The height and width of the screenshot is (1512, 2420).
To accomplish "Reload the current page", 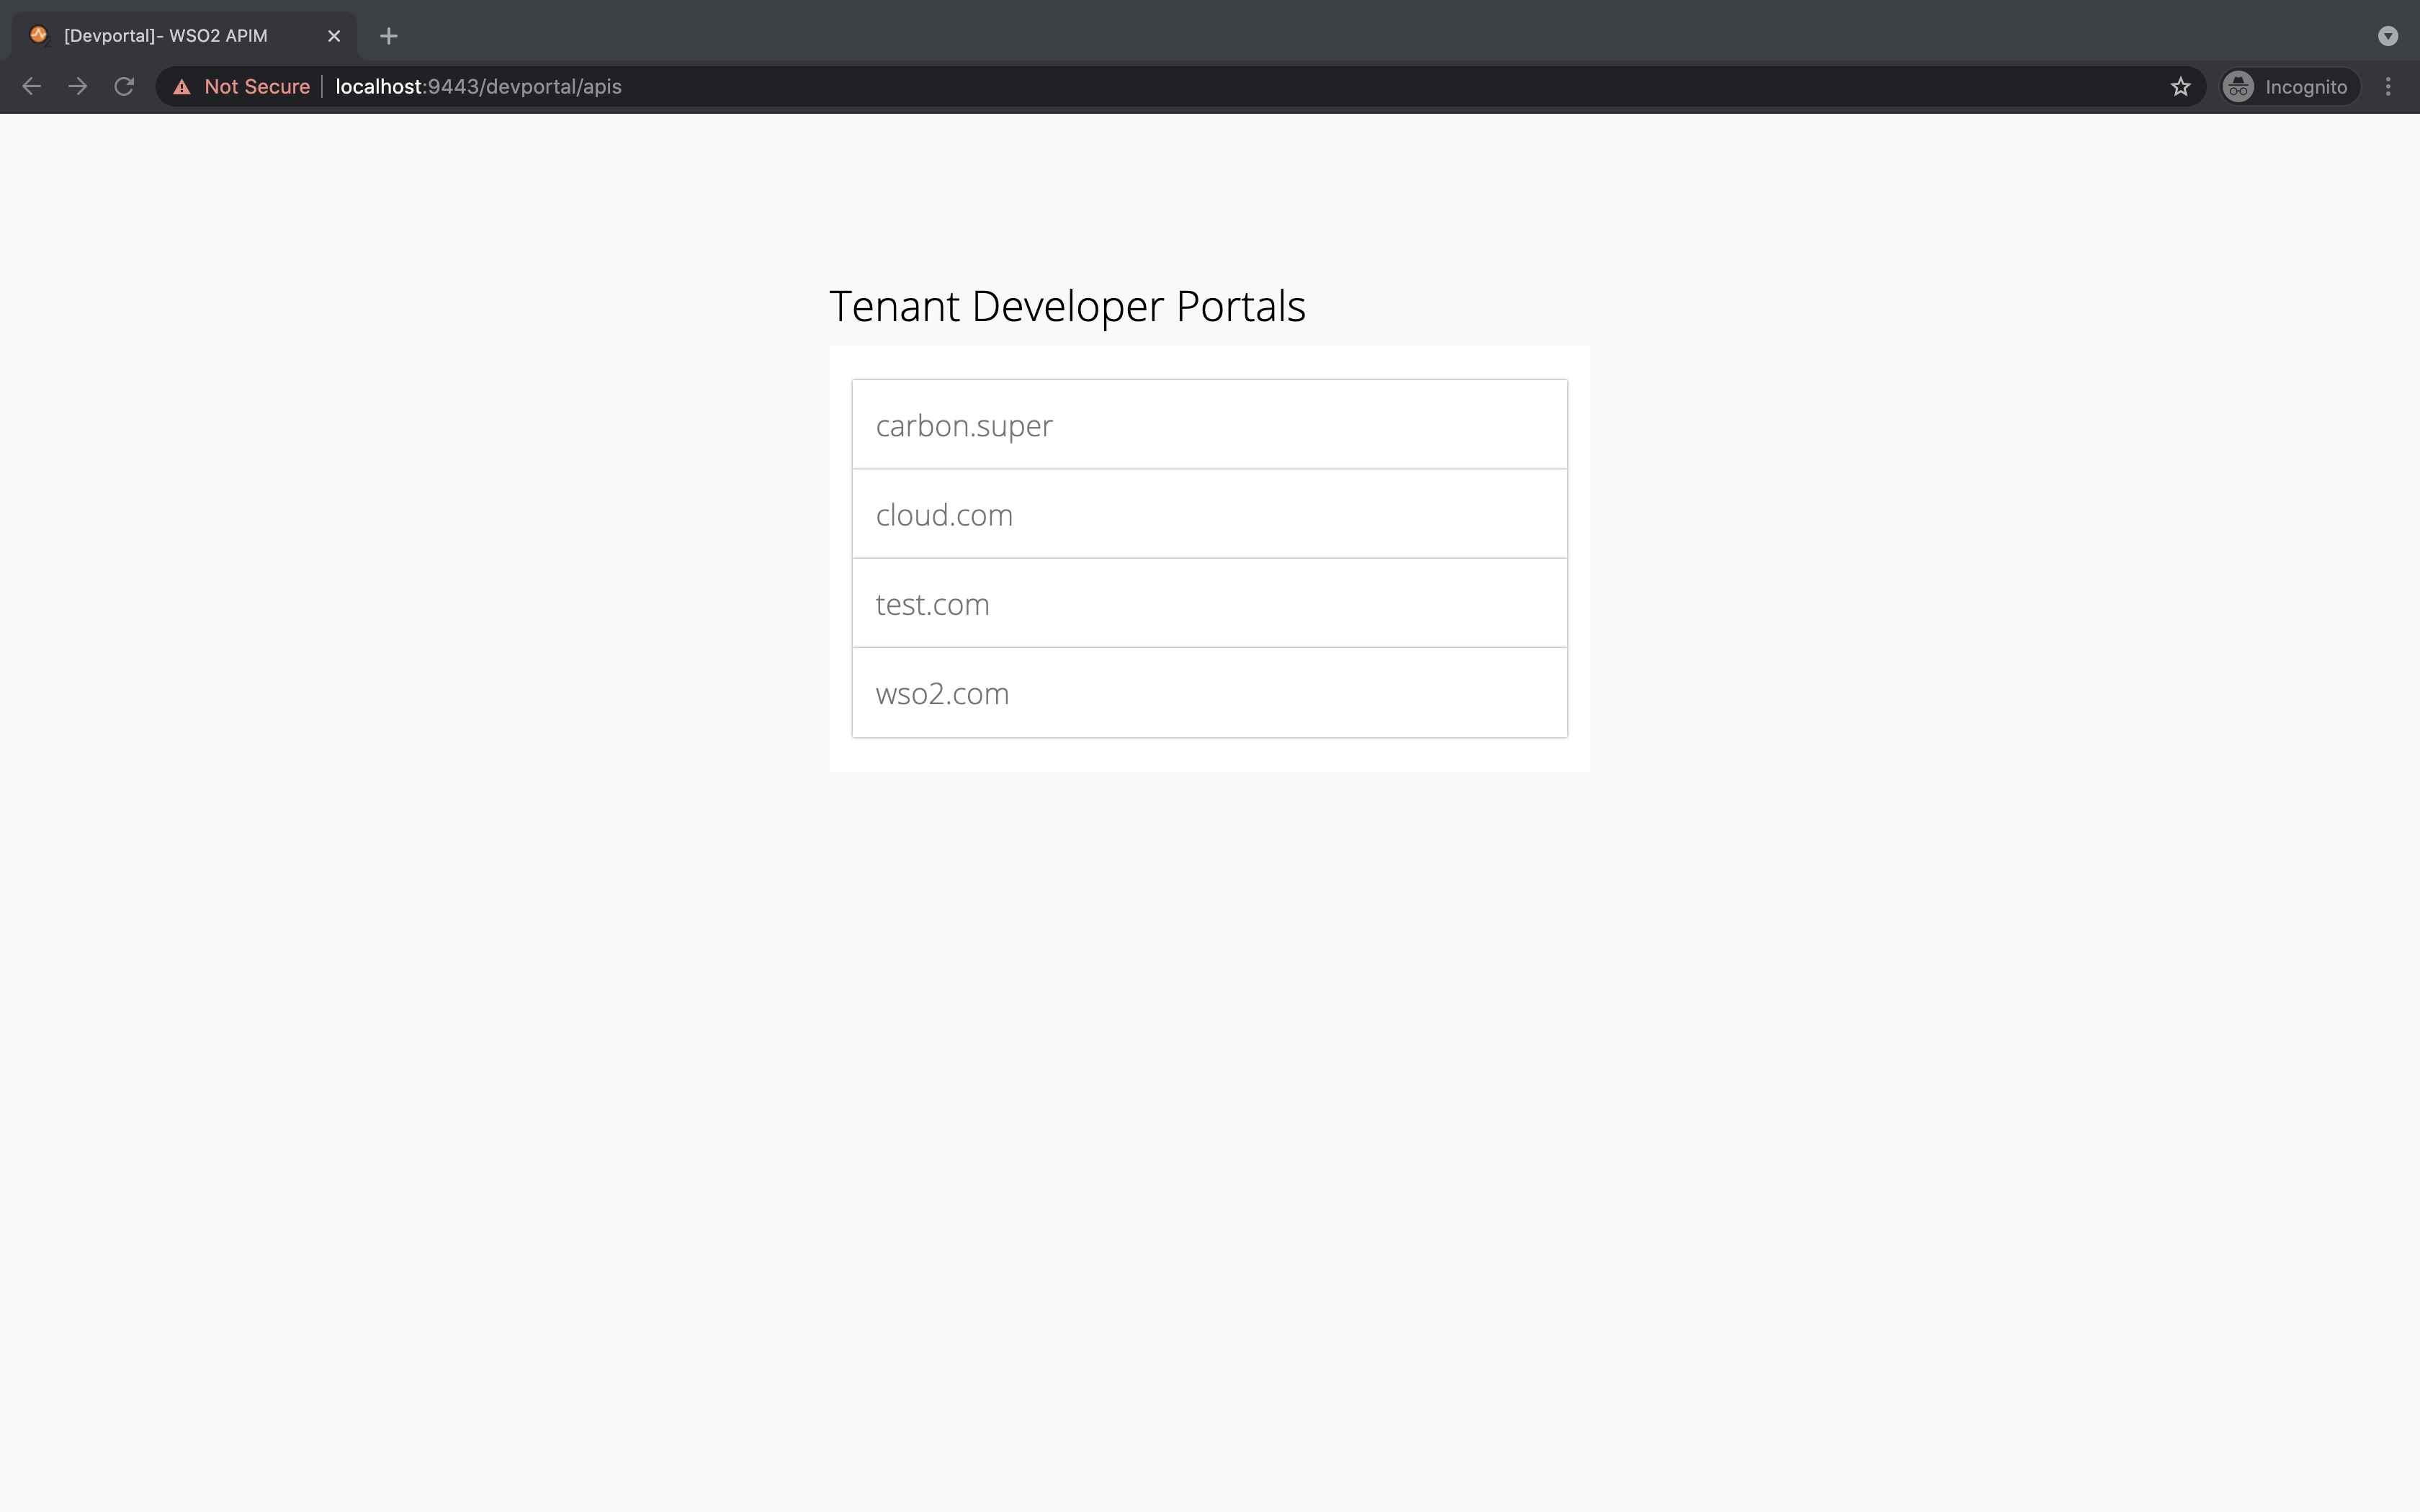I will point(124,87).
